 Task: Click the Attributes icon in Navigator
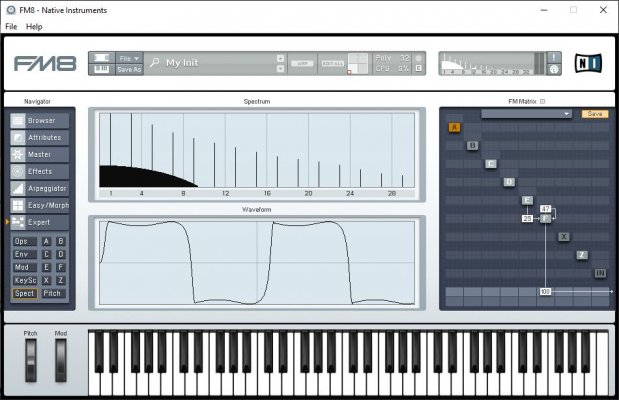tap(18, 137)
